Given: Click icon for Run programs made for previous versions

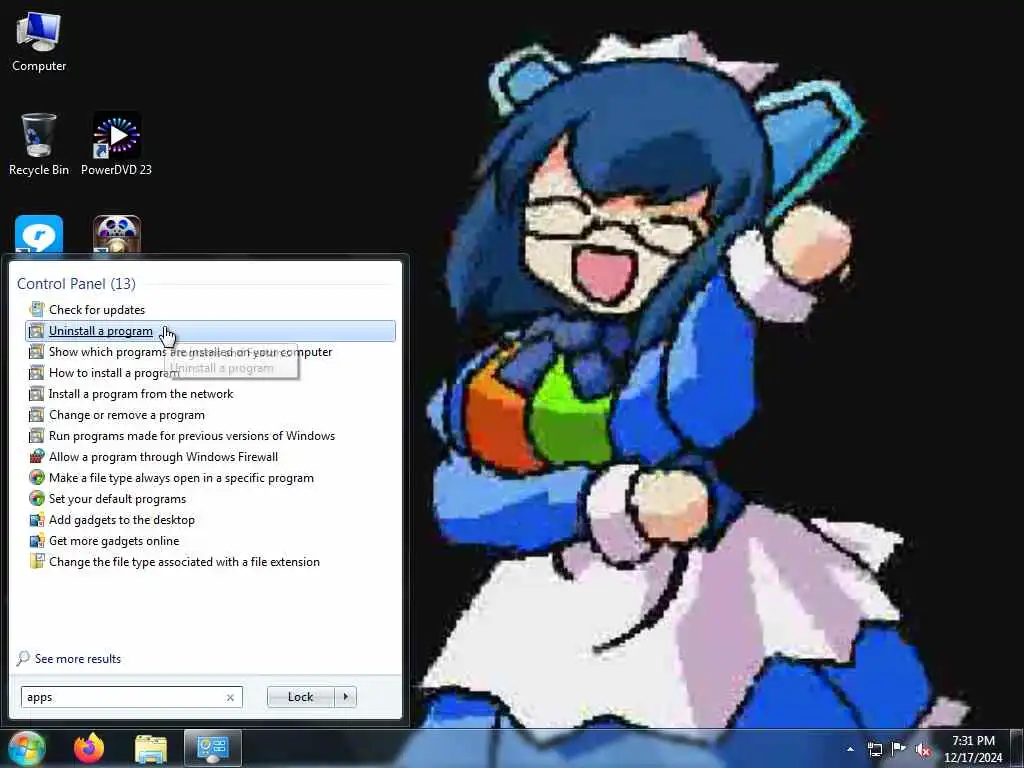Looking at the screenshot, I should click(x=37, y=436).
